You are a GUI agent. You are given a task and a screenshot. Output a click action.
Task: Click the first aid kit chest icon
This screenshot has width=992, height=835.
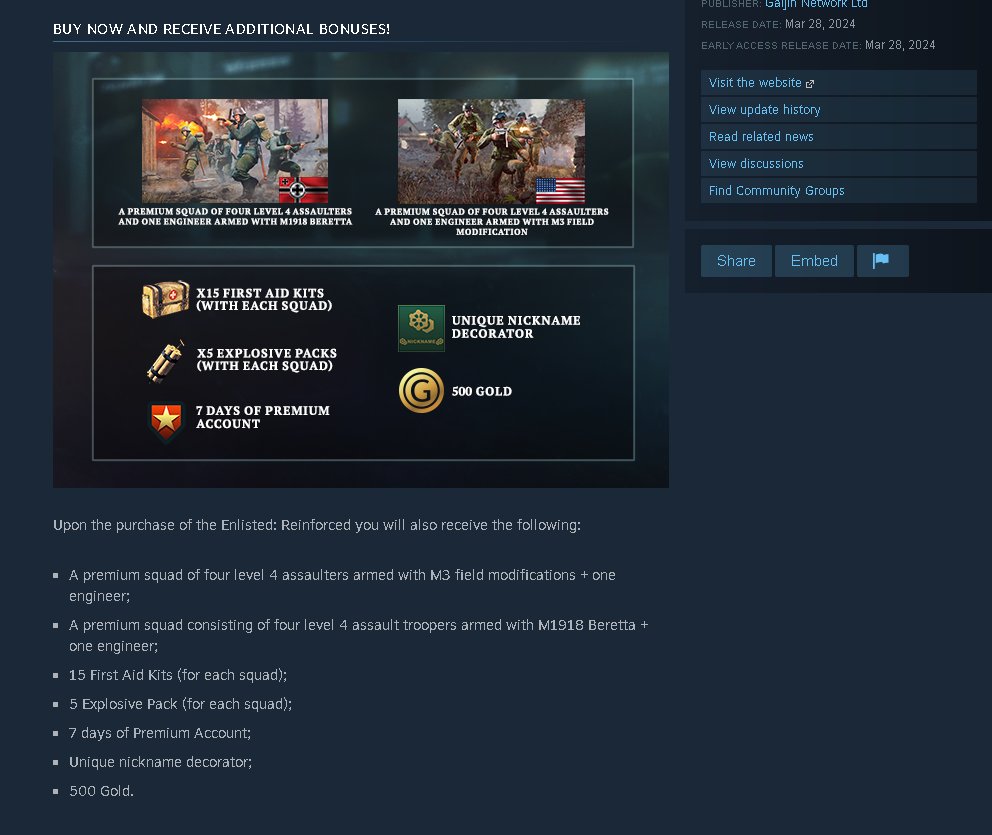[166, 299]
